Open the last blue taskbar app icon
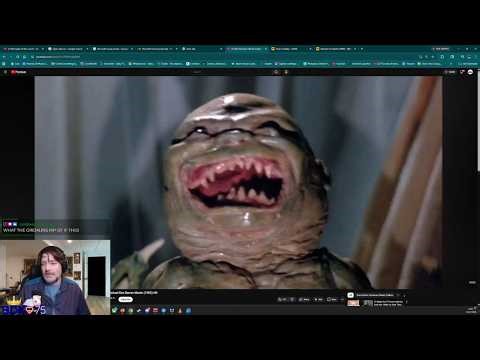Image resolution: width=480 pixels, height=360 pixels. tap(188, 310)
